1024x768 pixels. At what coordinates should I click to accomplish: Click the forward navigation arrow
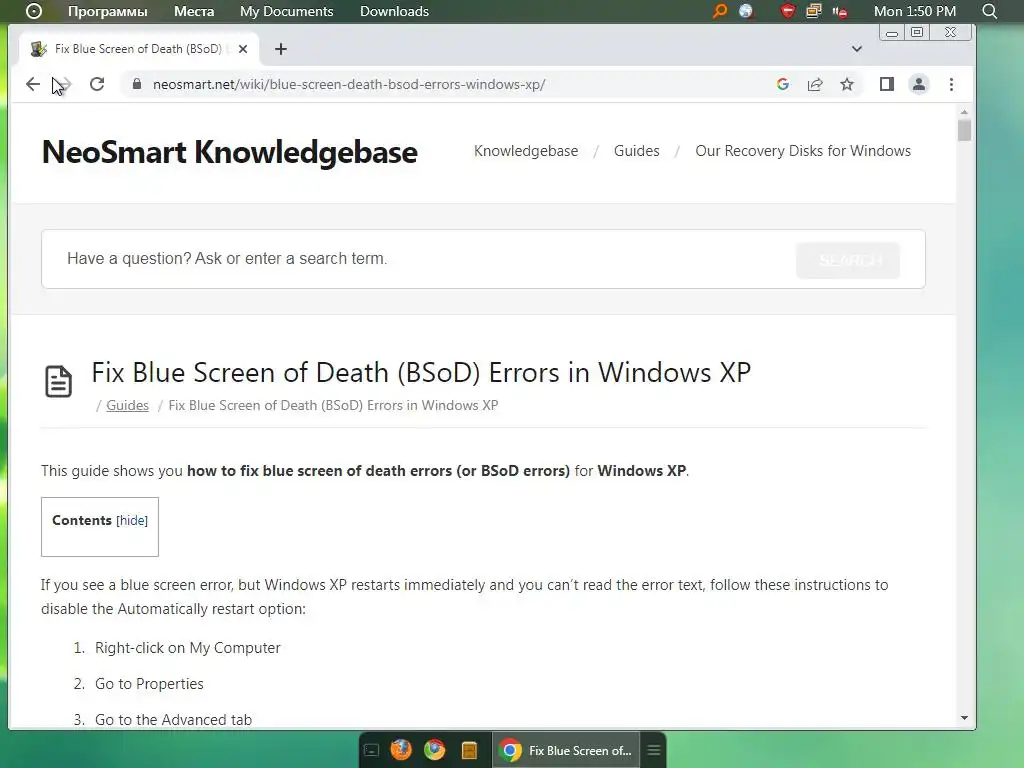(x=64, y=84)
